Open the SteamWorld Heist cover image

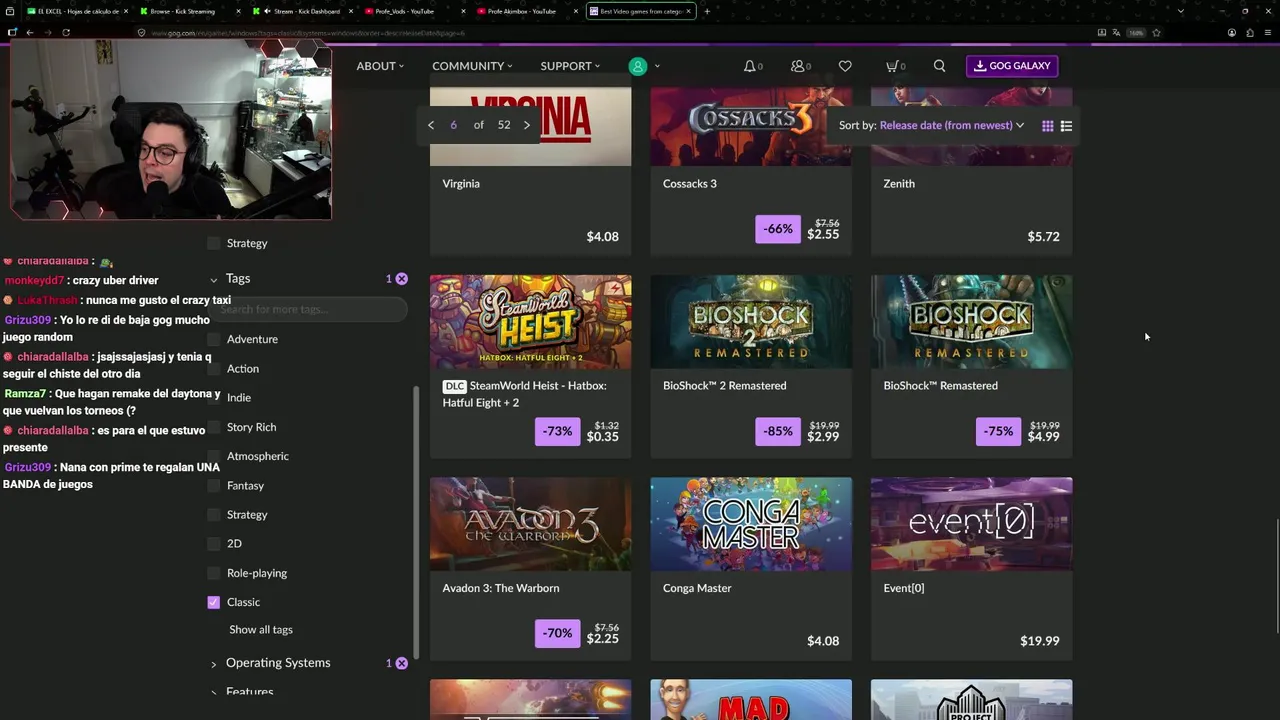tap(530, 322)
